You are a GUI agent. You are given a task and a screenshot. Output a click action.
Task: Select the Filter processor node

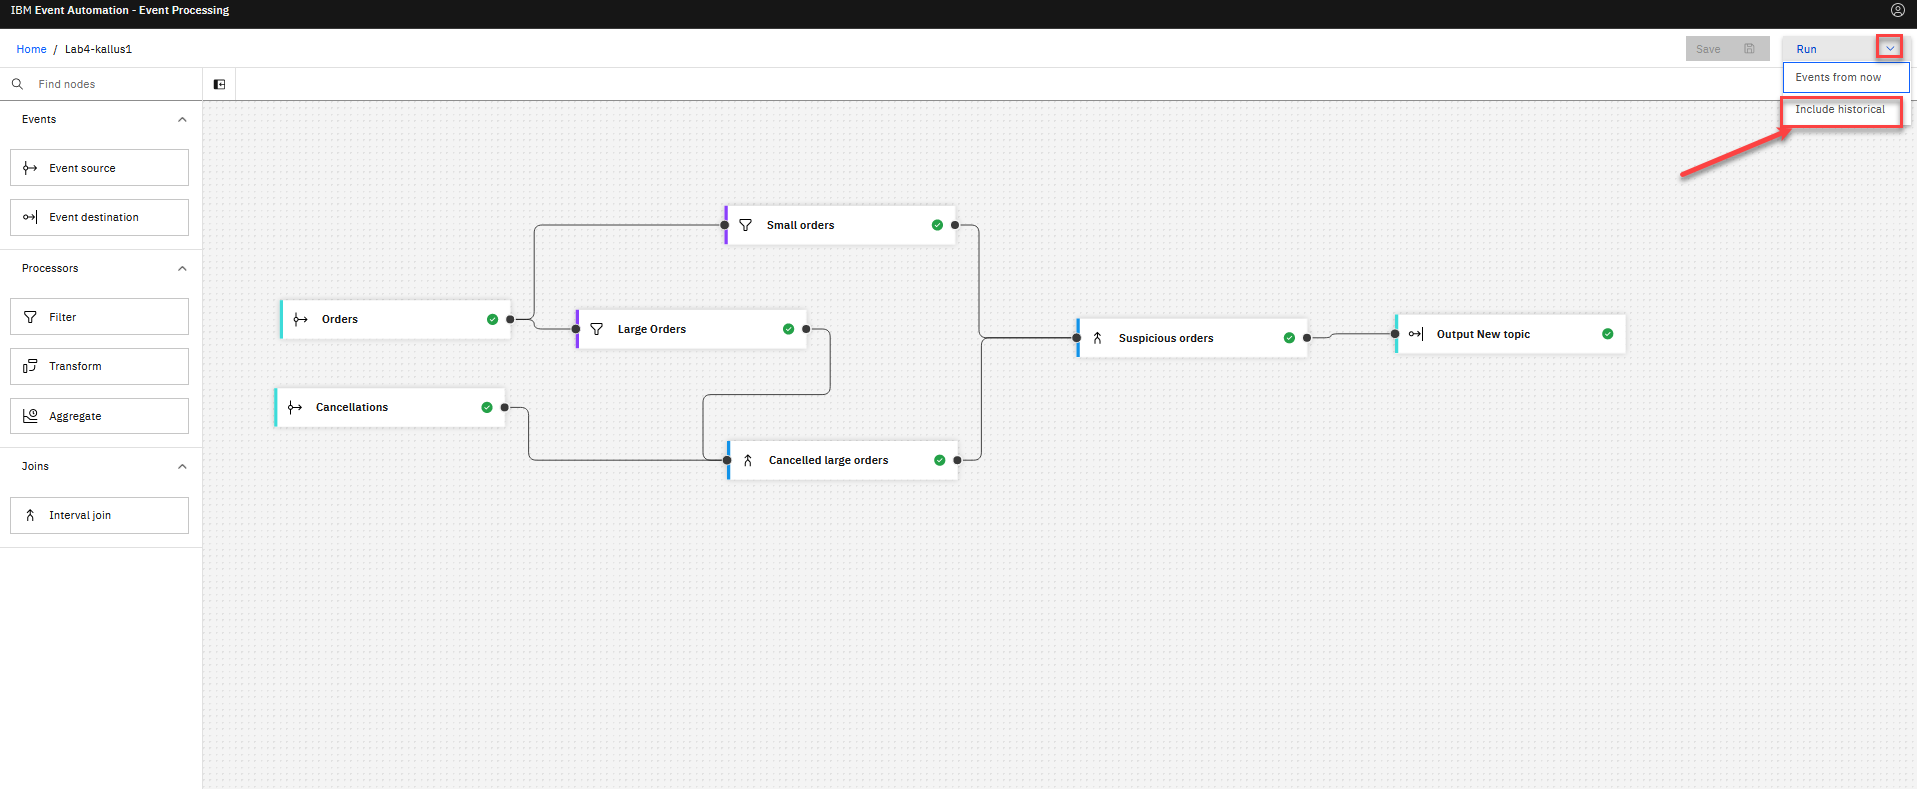click(99, 317)
